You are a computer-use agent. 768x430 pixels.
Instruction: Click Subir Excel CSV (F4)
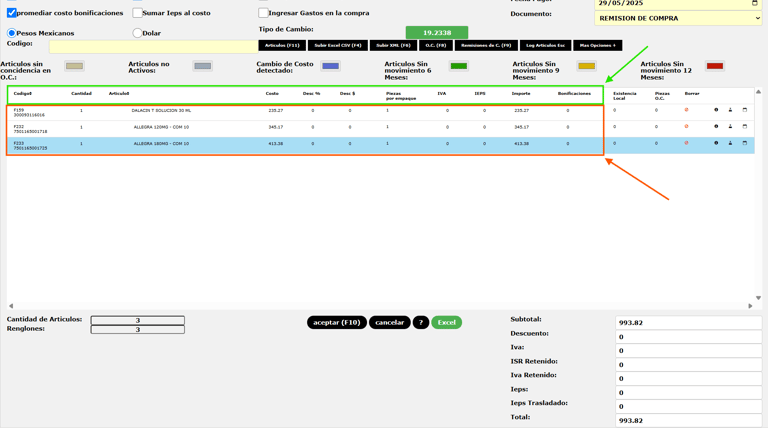pos(337,46)
